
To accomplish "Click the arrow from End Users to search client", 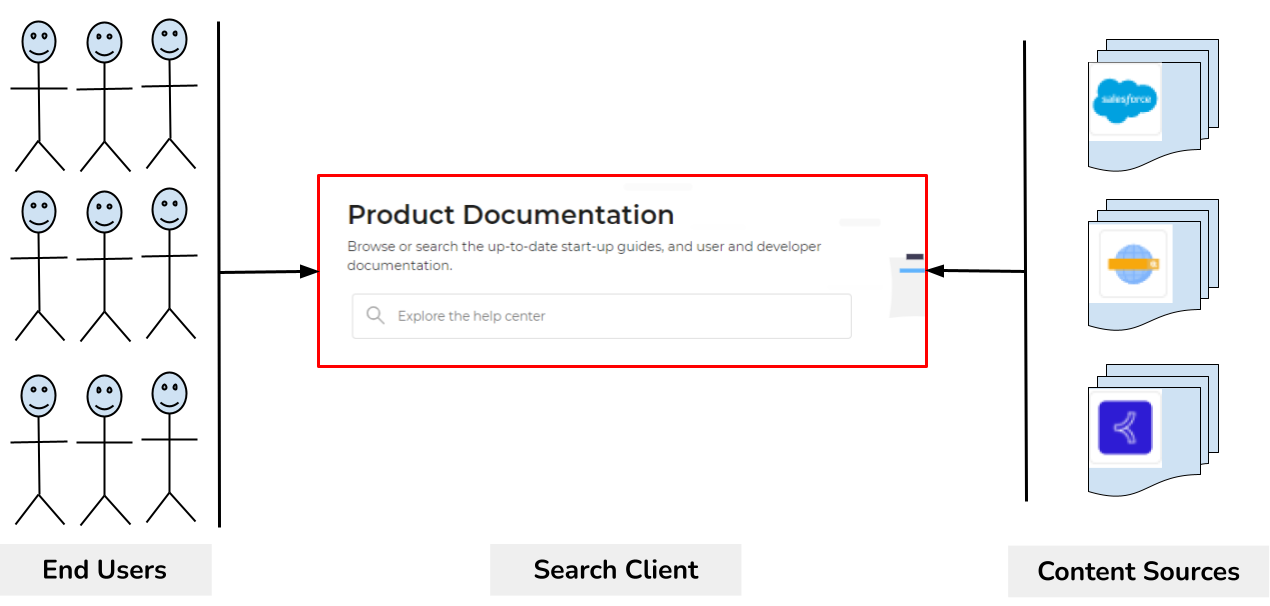I will [268, 272].
